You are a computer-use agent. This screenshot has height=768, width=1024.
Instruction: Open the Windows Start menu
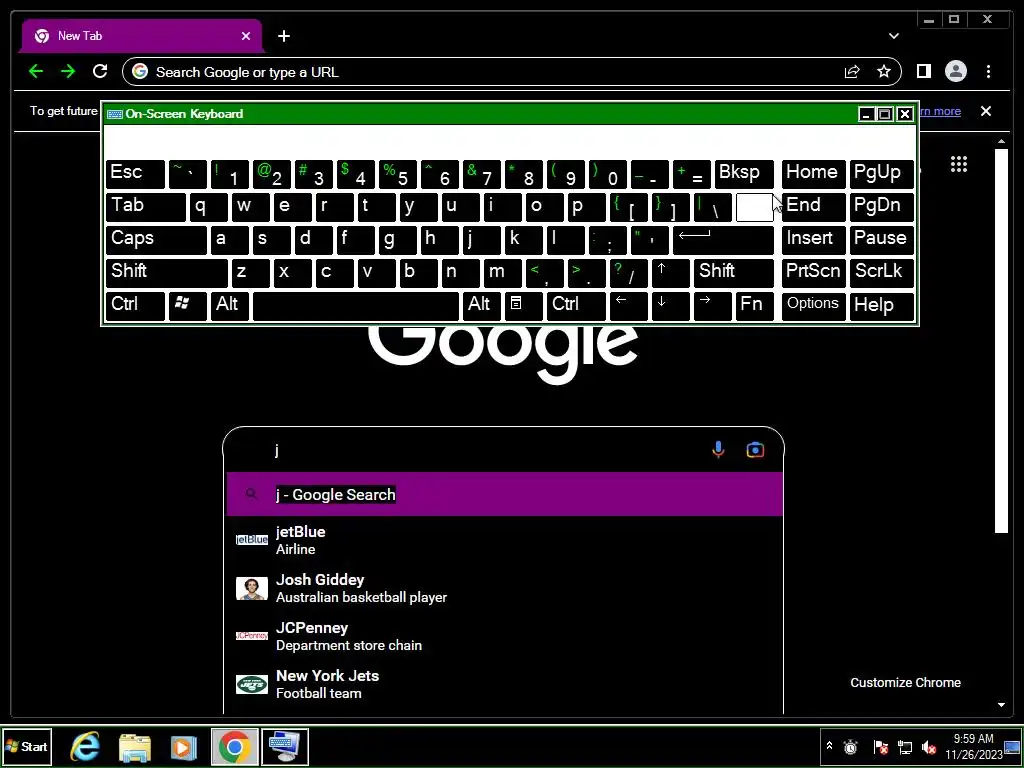(27, 746)
